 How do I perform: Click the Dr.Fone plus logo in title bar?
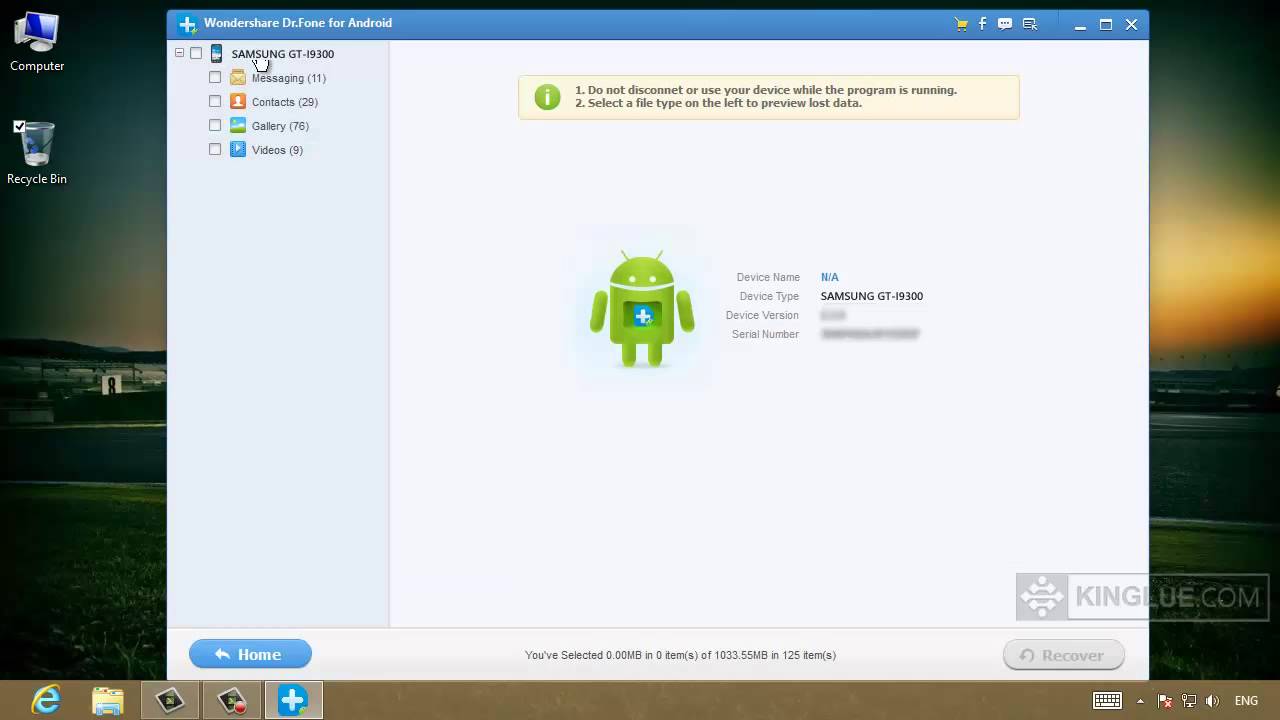[x=187, y=24]
